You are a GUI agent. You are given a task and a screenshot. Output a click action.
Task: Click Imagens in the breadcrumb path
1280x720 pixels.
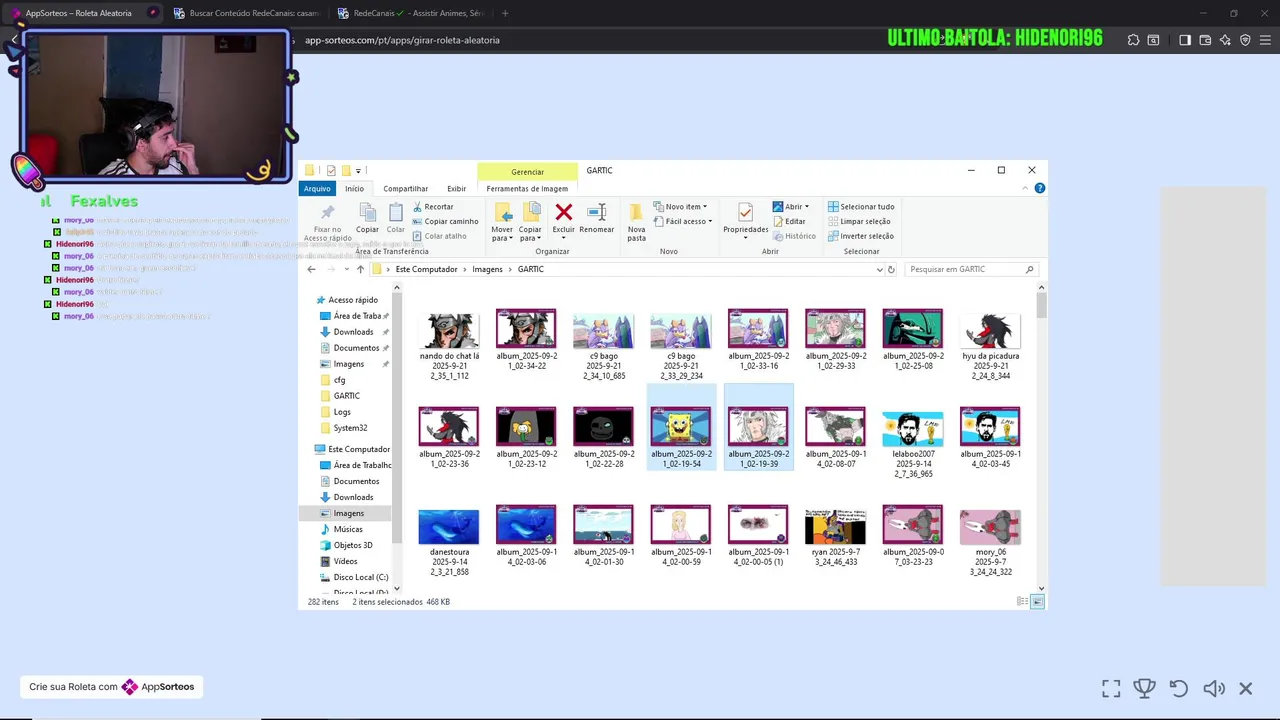pos(487,269)
